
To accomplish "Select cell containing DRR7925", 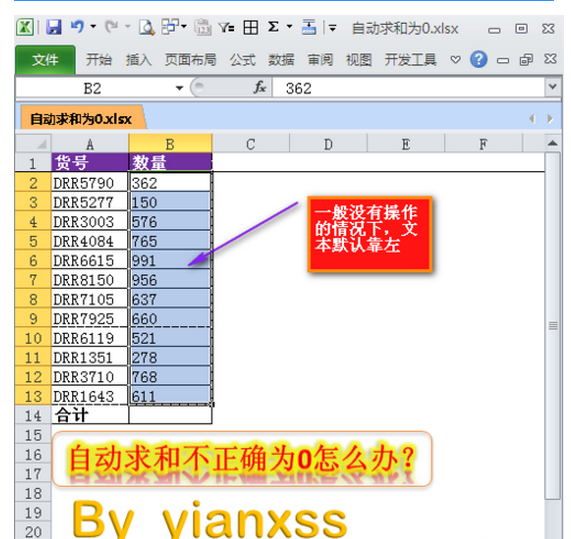I will point(90,318).
